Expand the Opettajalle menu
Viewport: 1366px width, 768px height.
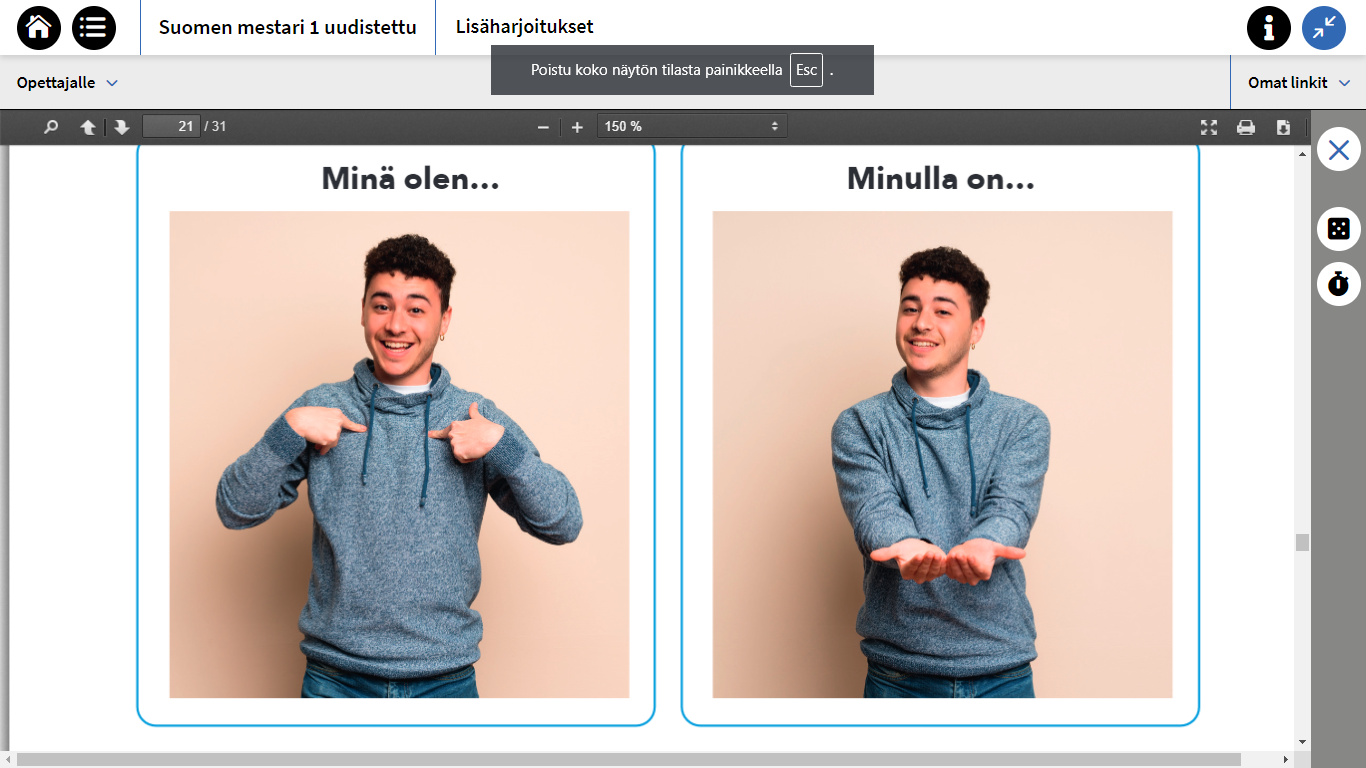[67, 83]
